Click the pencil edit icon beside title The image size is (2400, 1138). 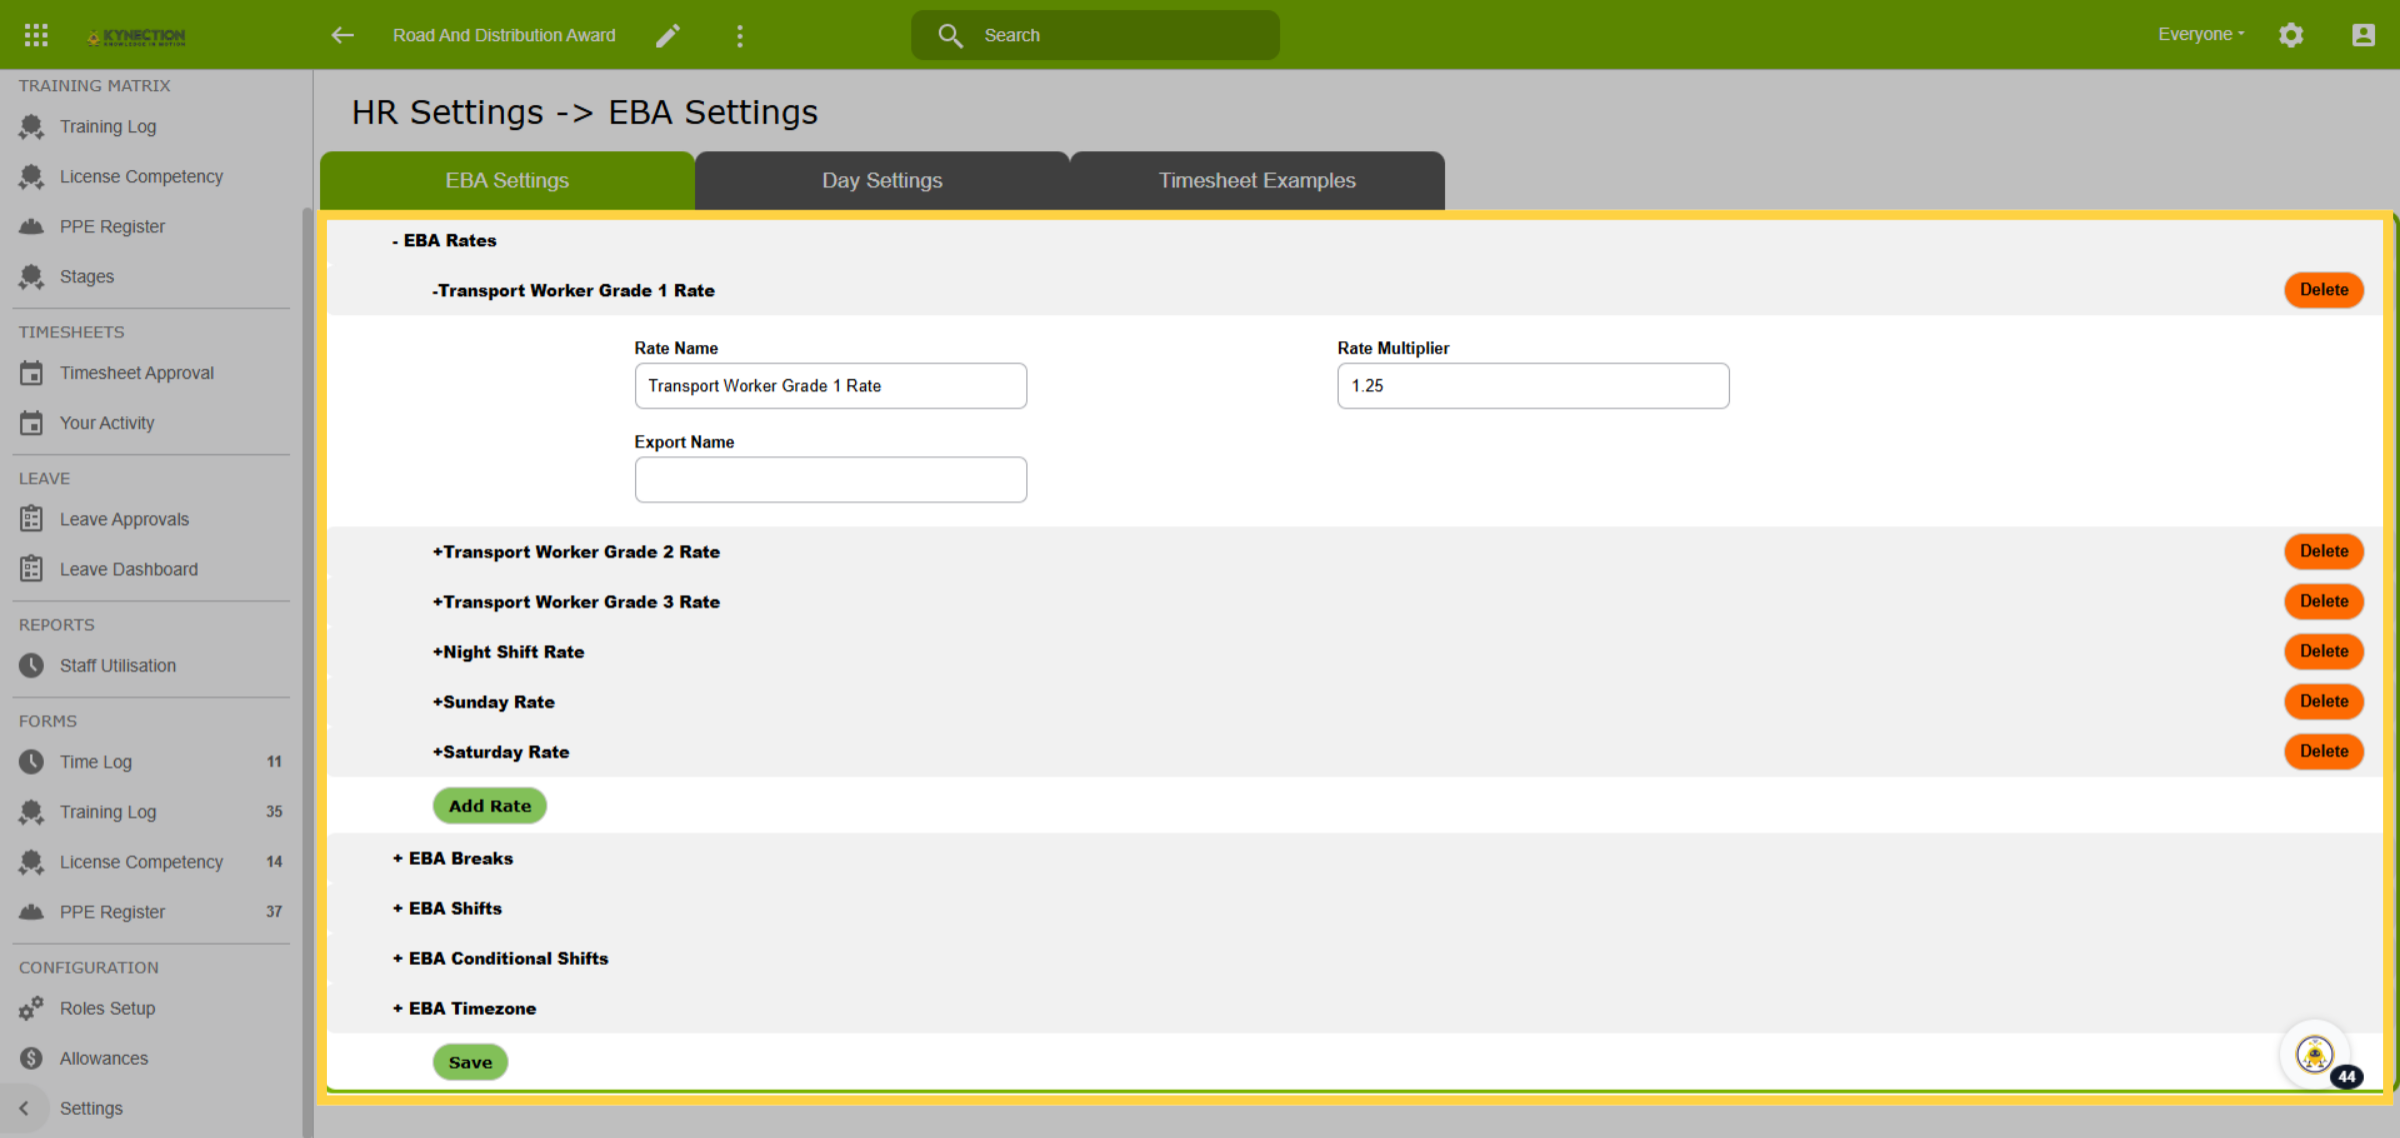click(668, 36)
